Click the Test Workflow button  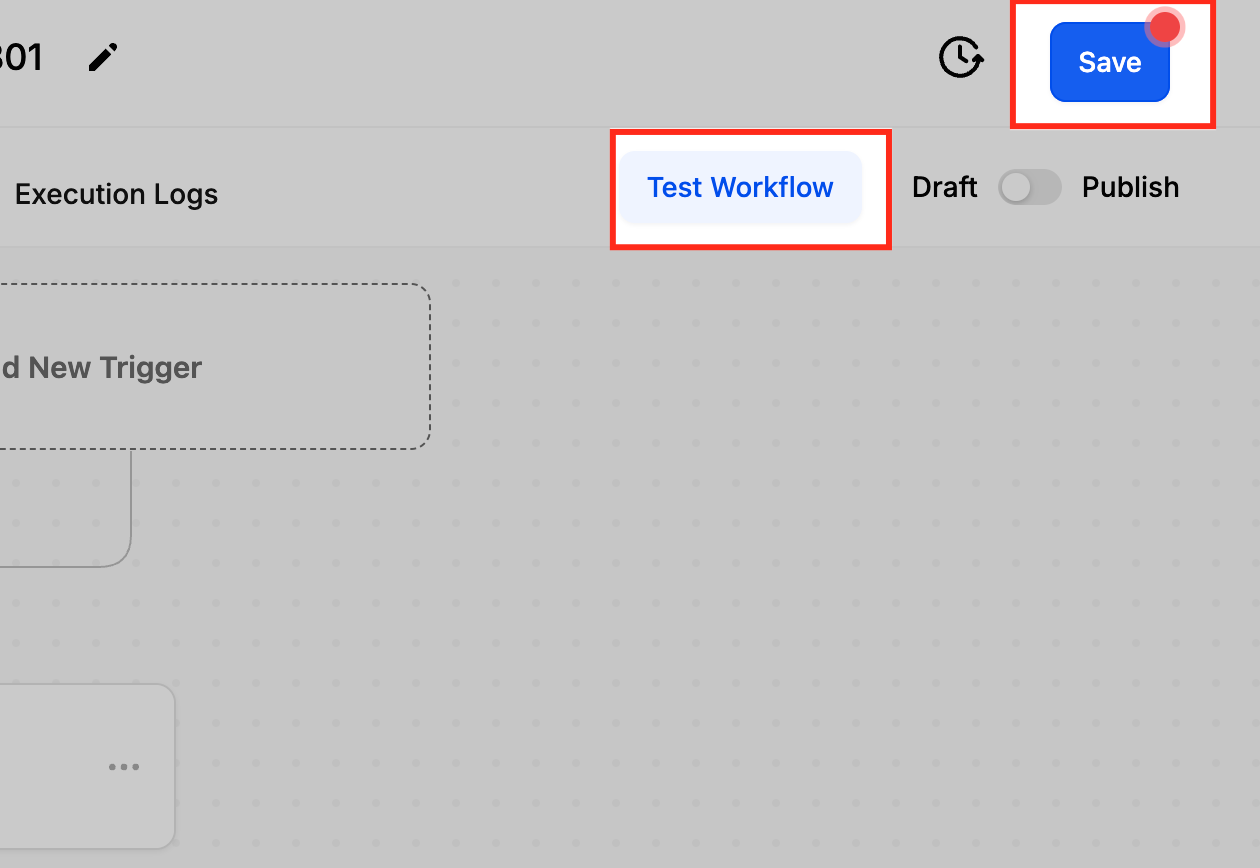(740, 188)
